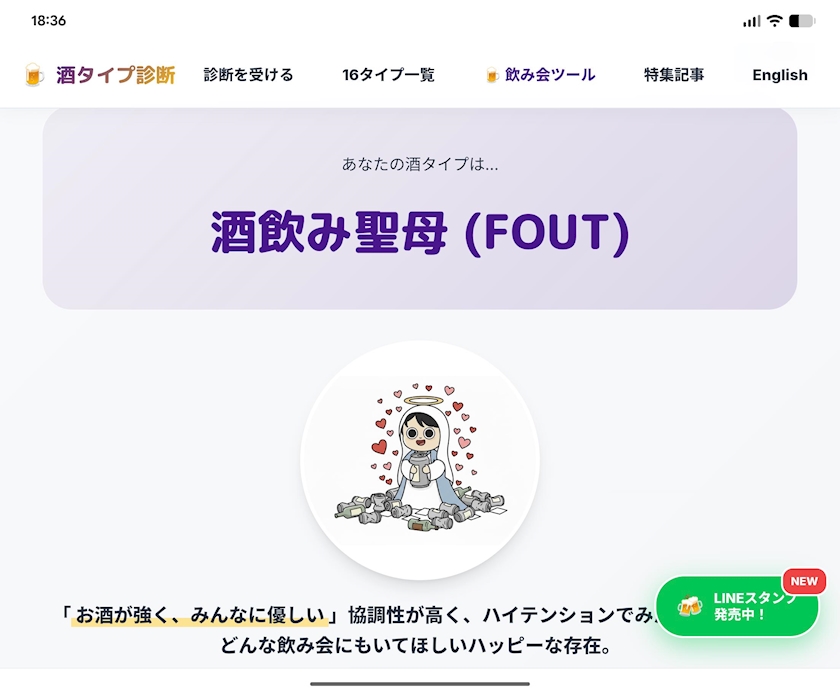The image size is (840, 700).
Task: Tap the 18:36 clock in status bar
Action: [x=49, y=20]
